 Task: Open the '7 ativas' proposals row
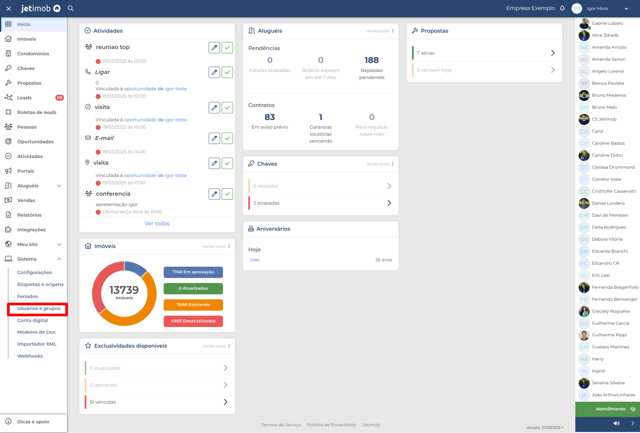(x=484, y=53)
